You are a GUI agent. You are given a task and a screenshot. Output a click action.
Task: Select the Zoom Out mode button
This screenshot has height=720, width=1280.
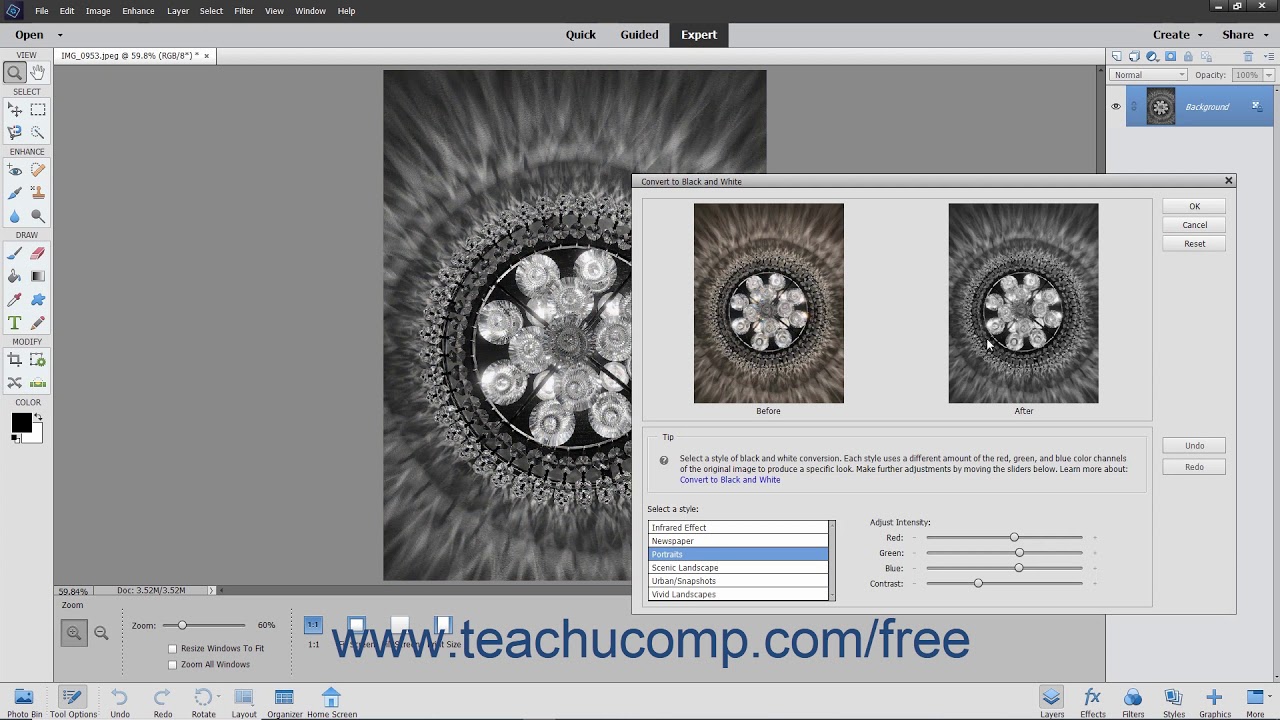click(101, 632)
